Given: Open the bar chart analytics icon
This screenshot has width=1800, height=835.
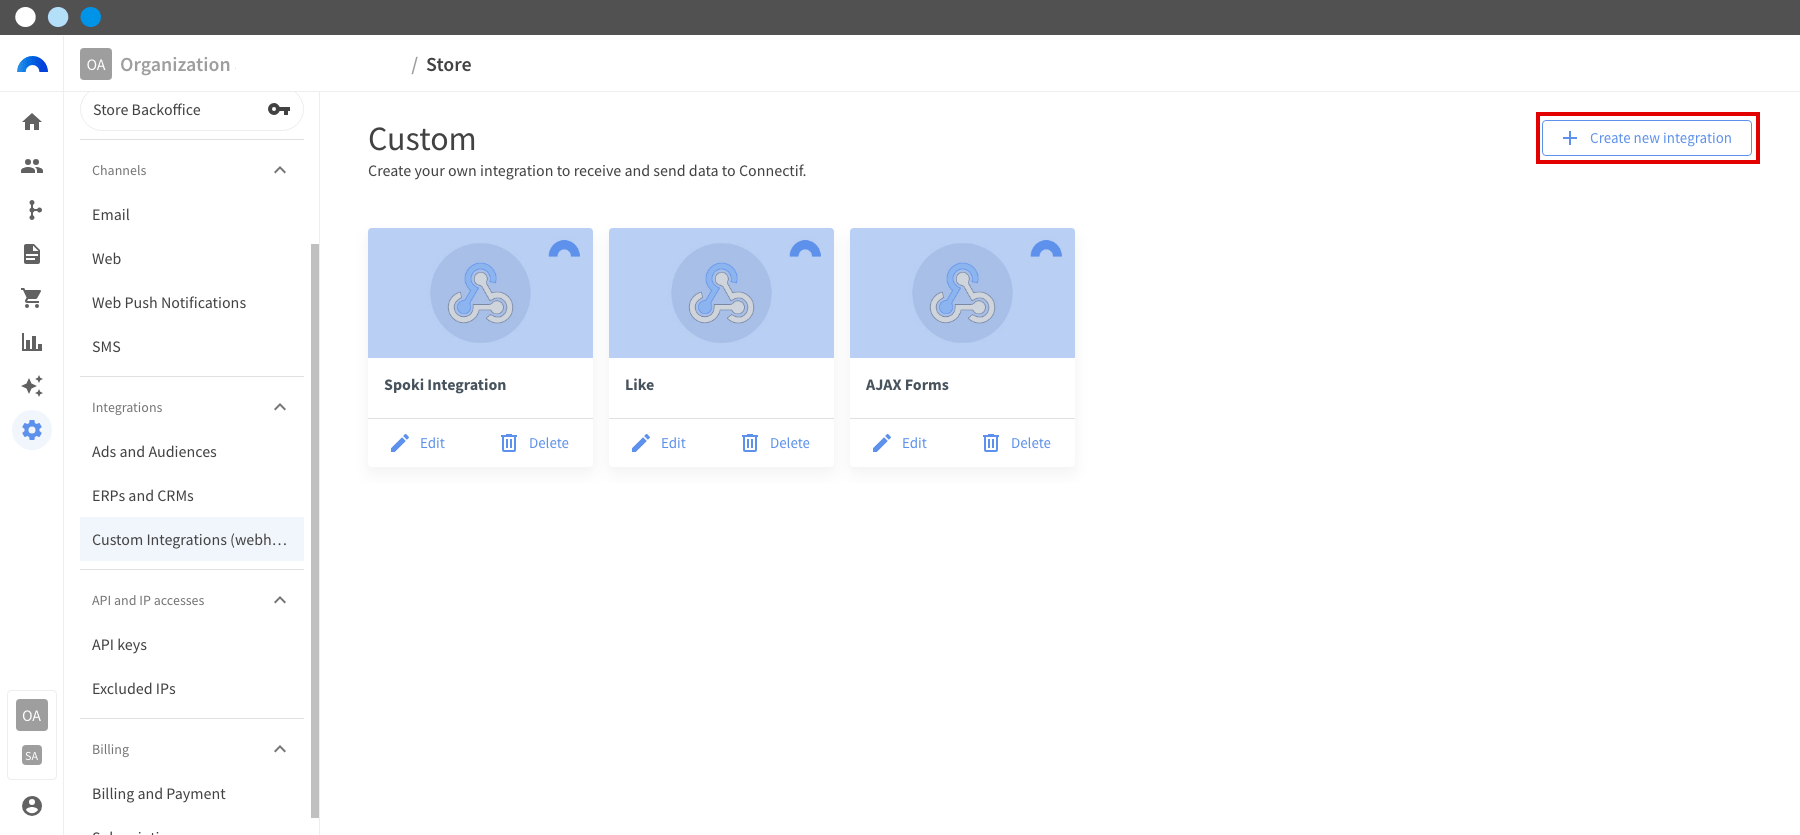Looking at the screenshot, I should tap(32, 342).
